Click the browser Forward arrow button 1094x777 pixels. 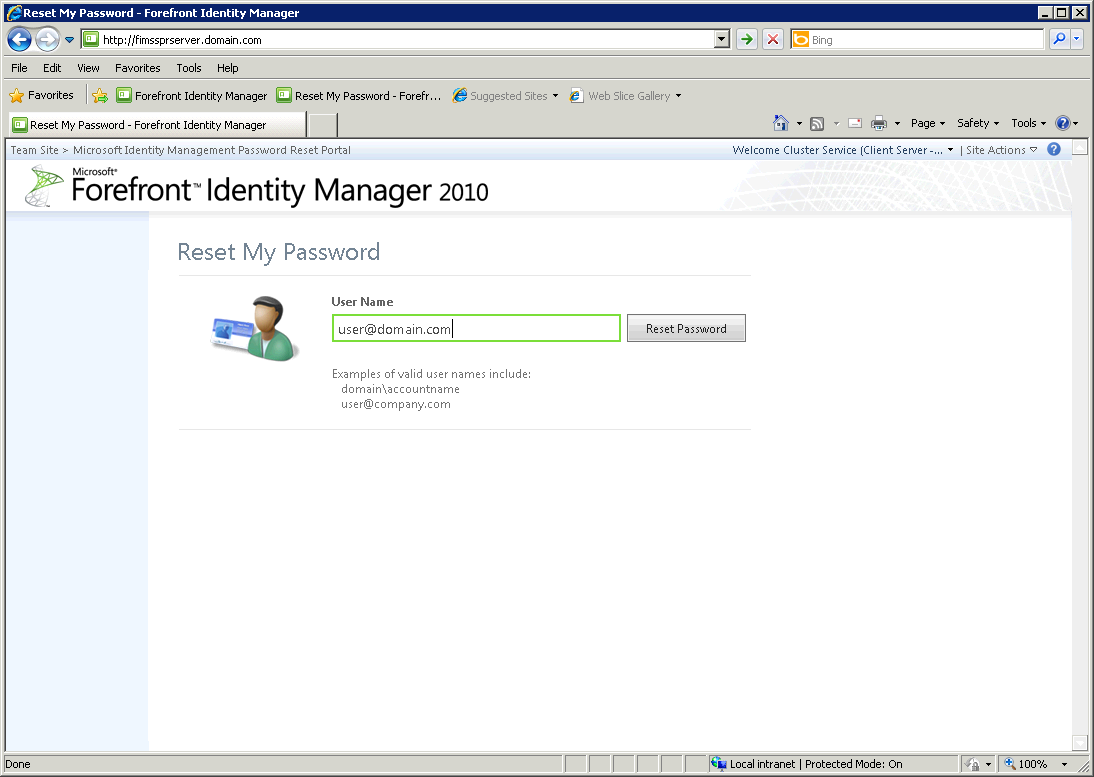coord(47,40)
